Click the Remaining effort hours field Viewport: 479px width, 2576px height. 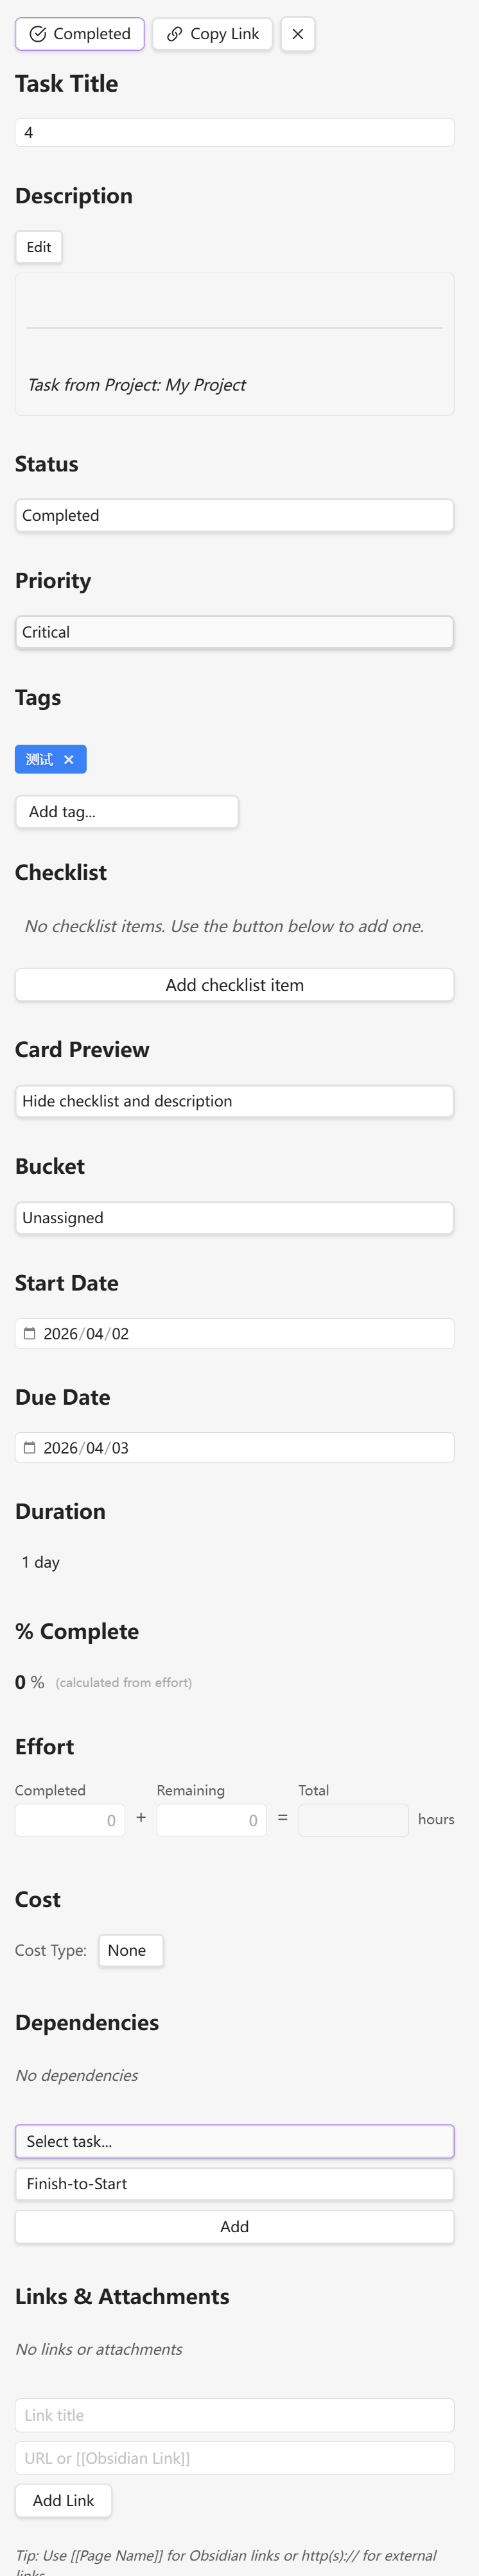coord(211,1821)
